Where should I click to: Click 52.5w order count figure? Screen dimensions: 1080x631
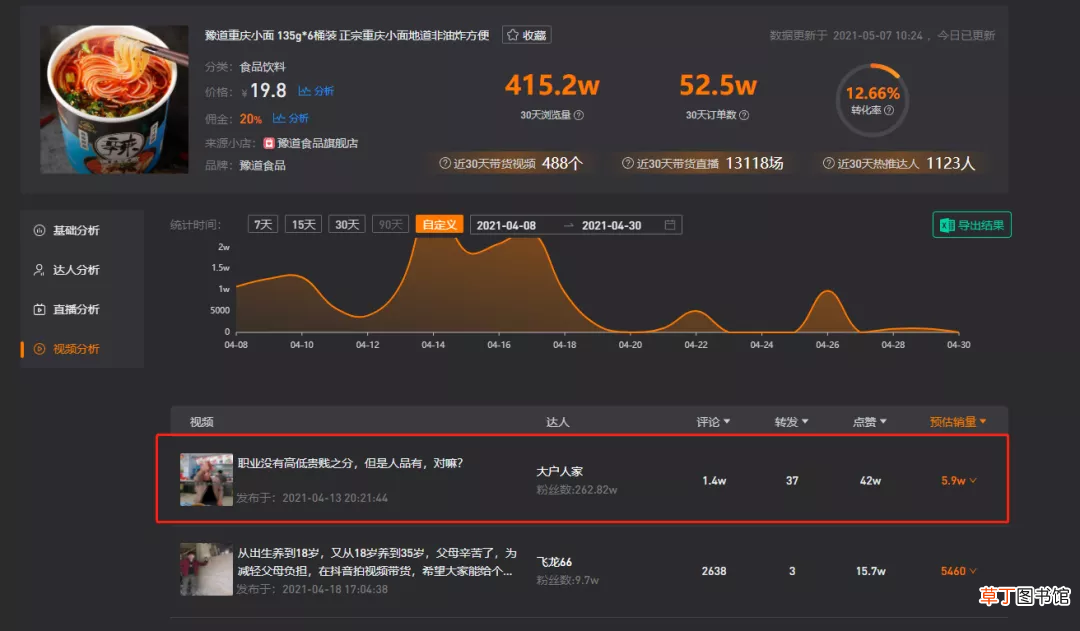(718, 85)
